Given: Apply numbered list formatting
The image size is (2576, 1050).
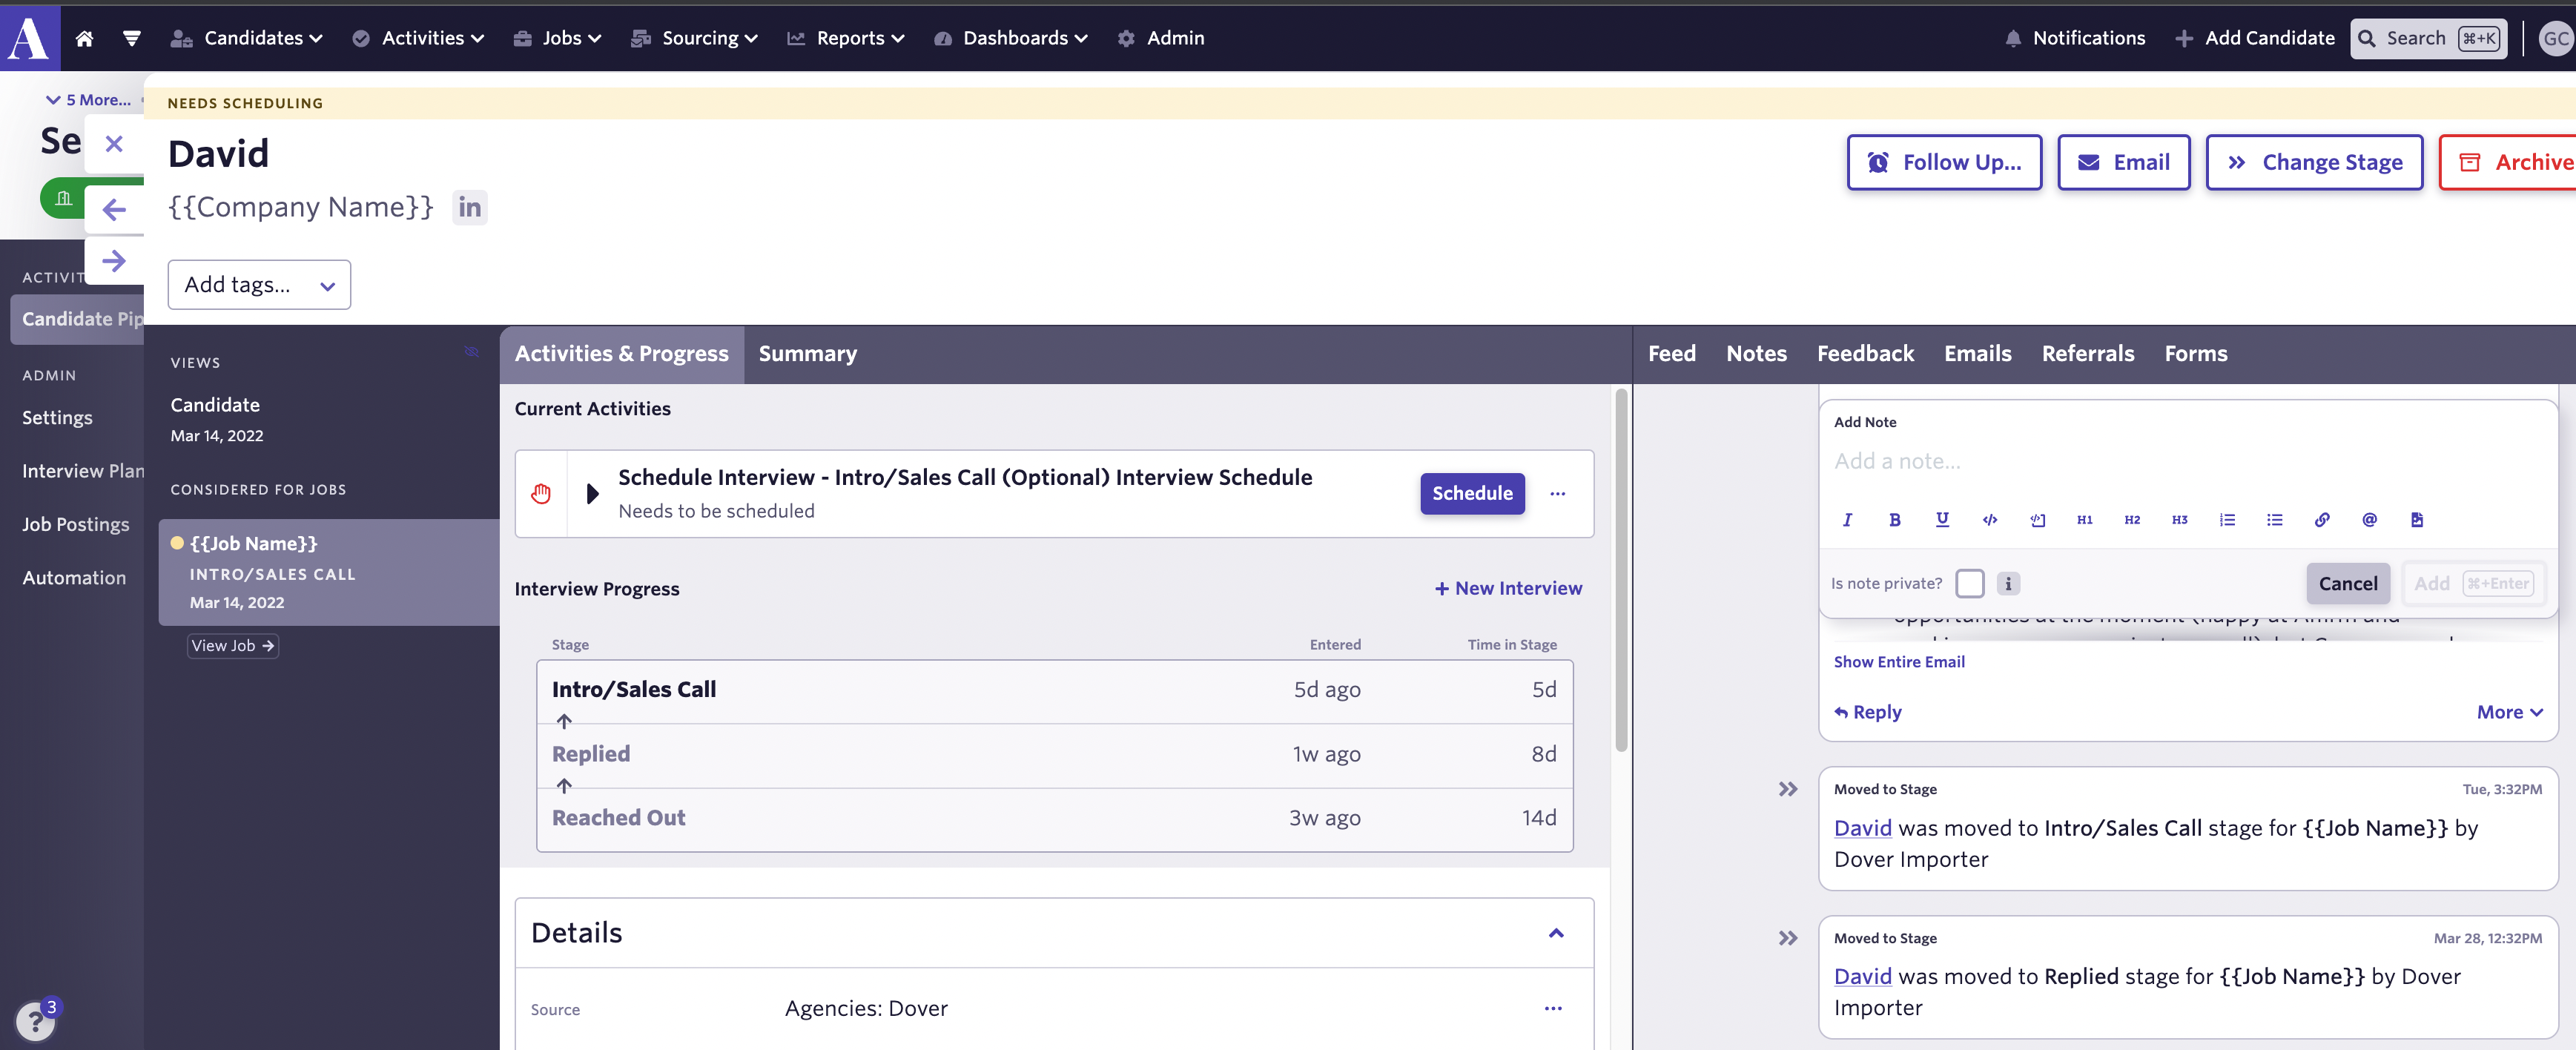Looking at the screenshot, I should [2226, 519].
